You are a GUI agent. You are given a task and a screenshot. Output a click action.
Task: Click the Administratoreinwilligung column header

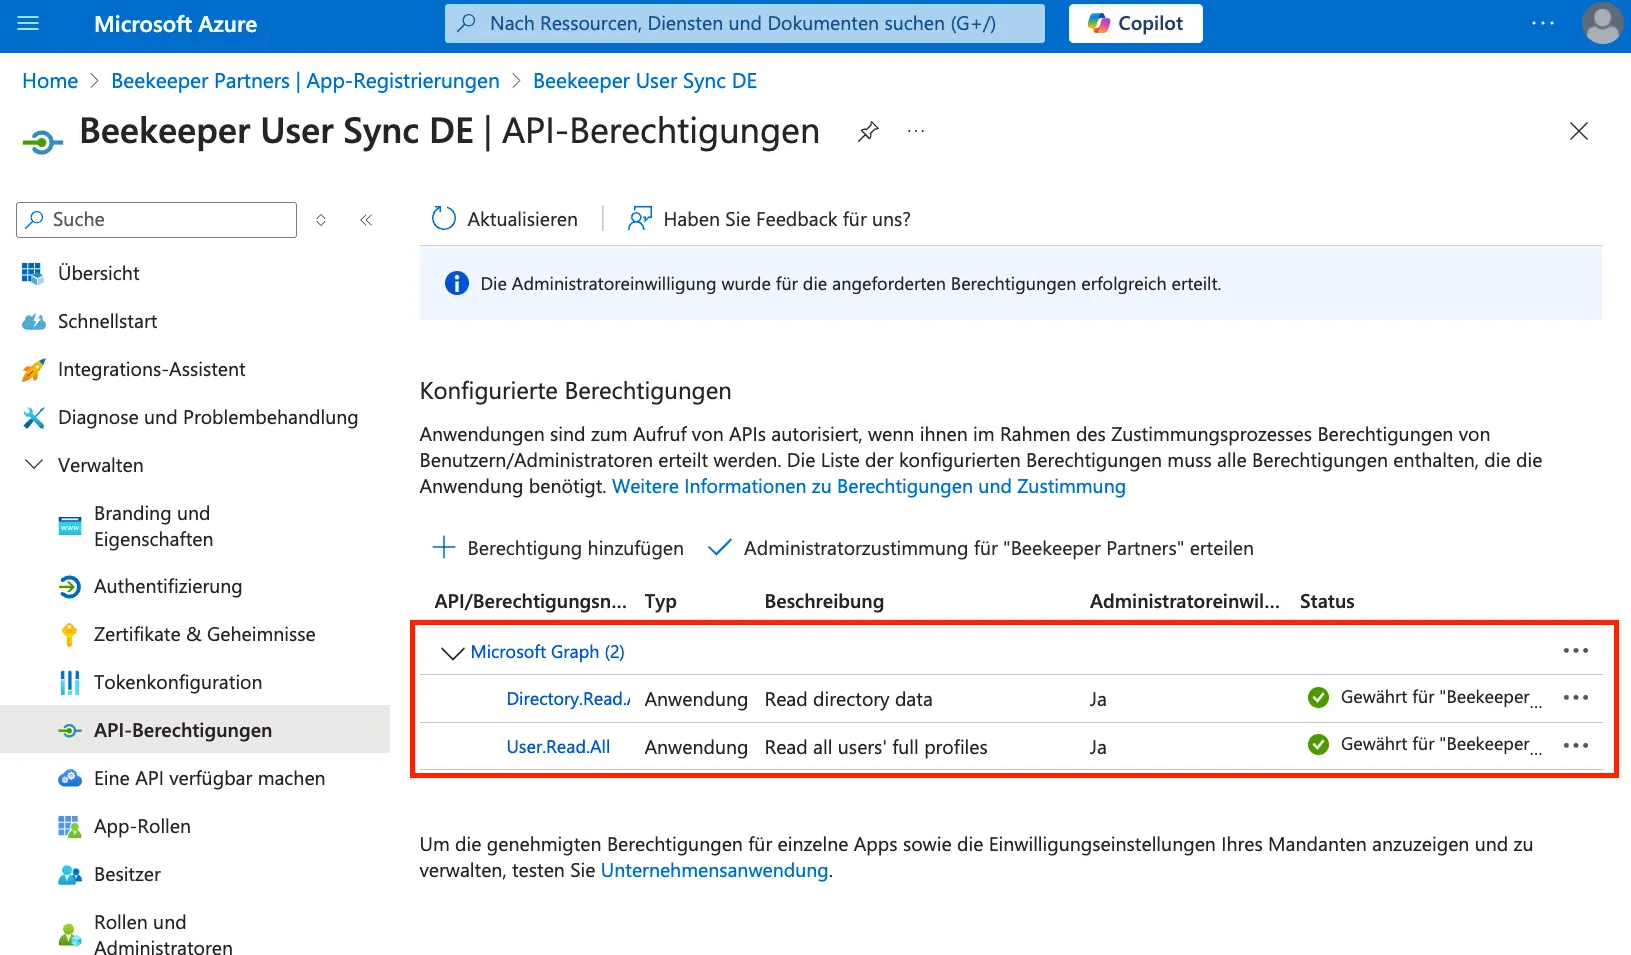tap(1185, 601)
